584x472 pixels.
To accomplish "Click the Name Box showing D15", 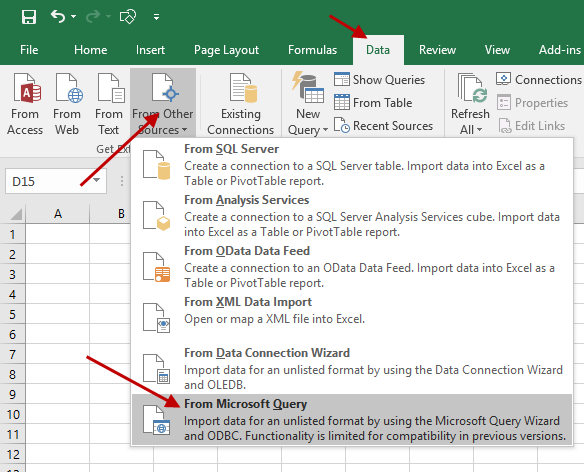I will click(x=47, y=181).
